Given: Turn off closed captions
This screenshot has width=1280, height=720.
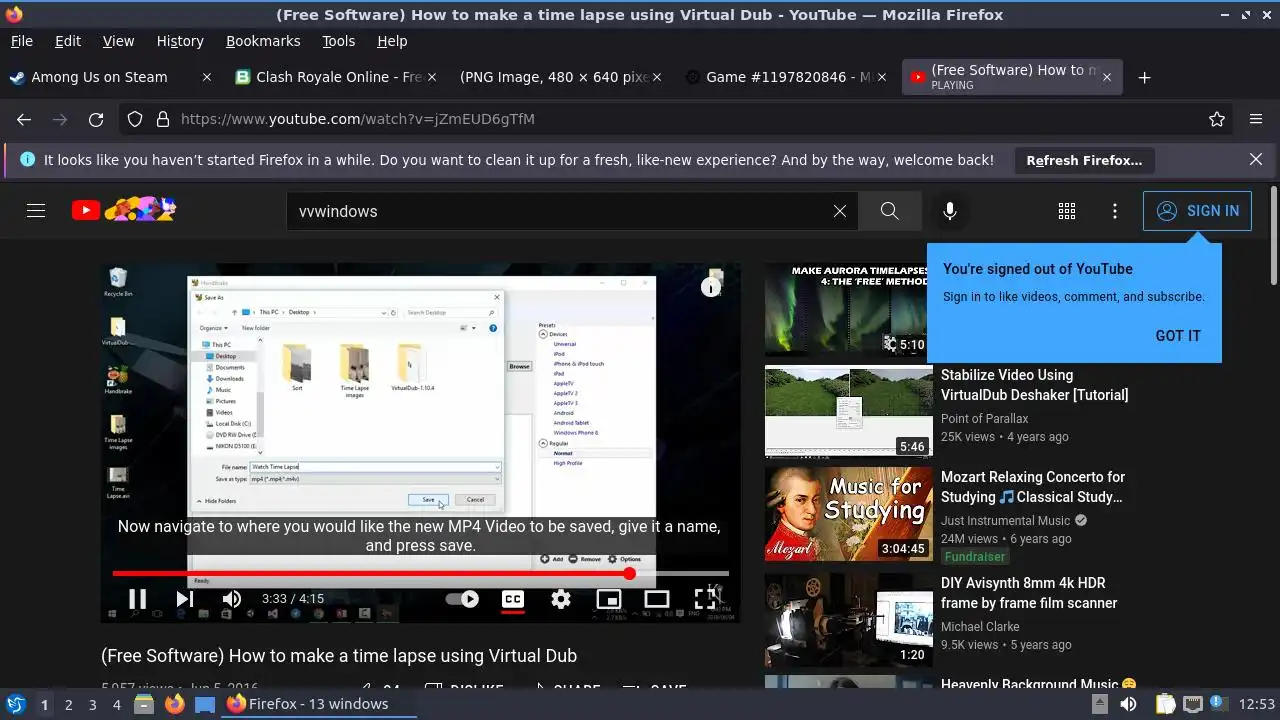Looking at the screenshot, I should (513, 599).
